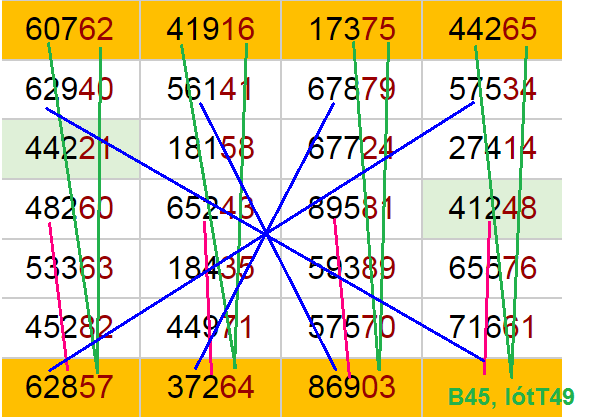This screenshot has height=417, width=594.
Task: Click the bottom cell showing 86903
Action: 352,387
